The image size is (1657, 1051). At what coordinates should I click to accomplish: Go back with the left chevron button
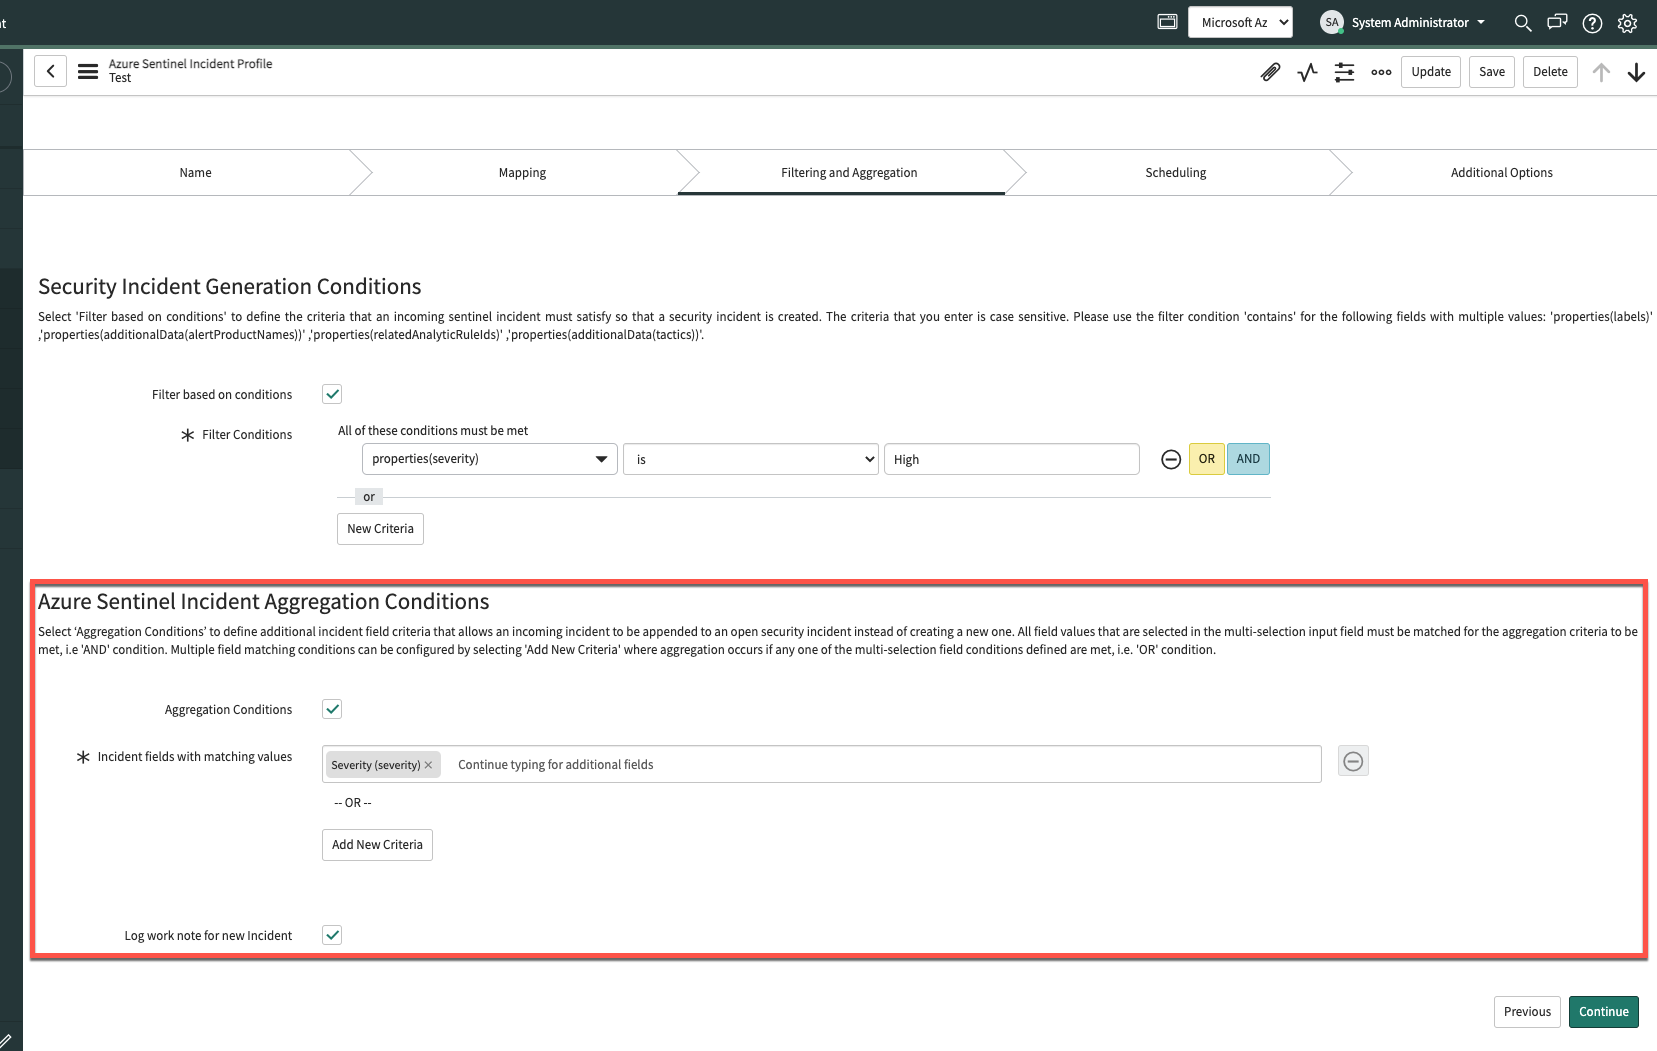[51, 72]
